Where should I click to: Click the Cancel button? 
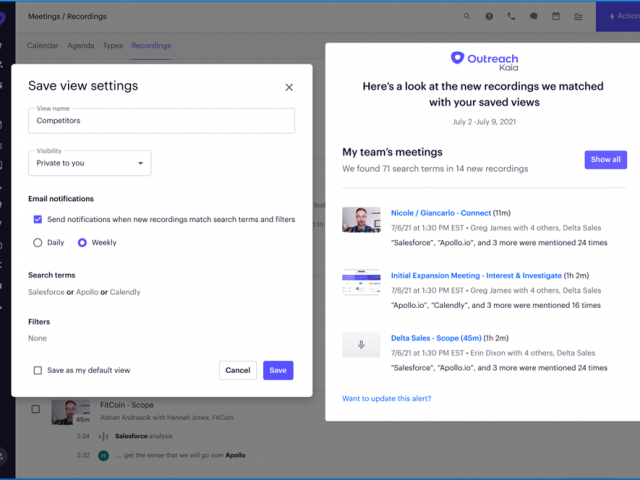click(x=238, y=371)
